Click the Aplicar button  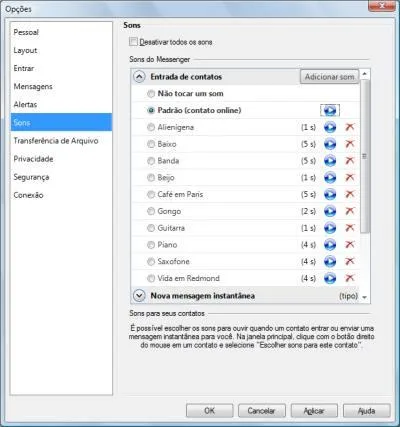pos(314,411)
